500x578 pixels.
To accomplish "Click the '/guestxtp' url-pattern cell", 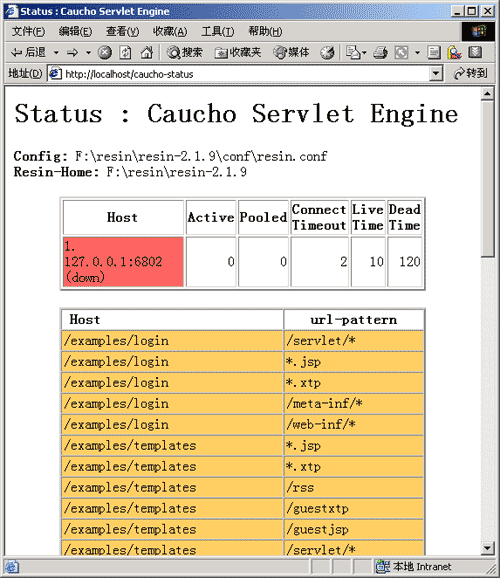I will [x=354, y=509].
